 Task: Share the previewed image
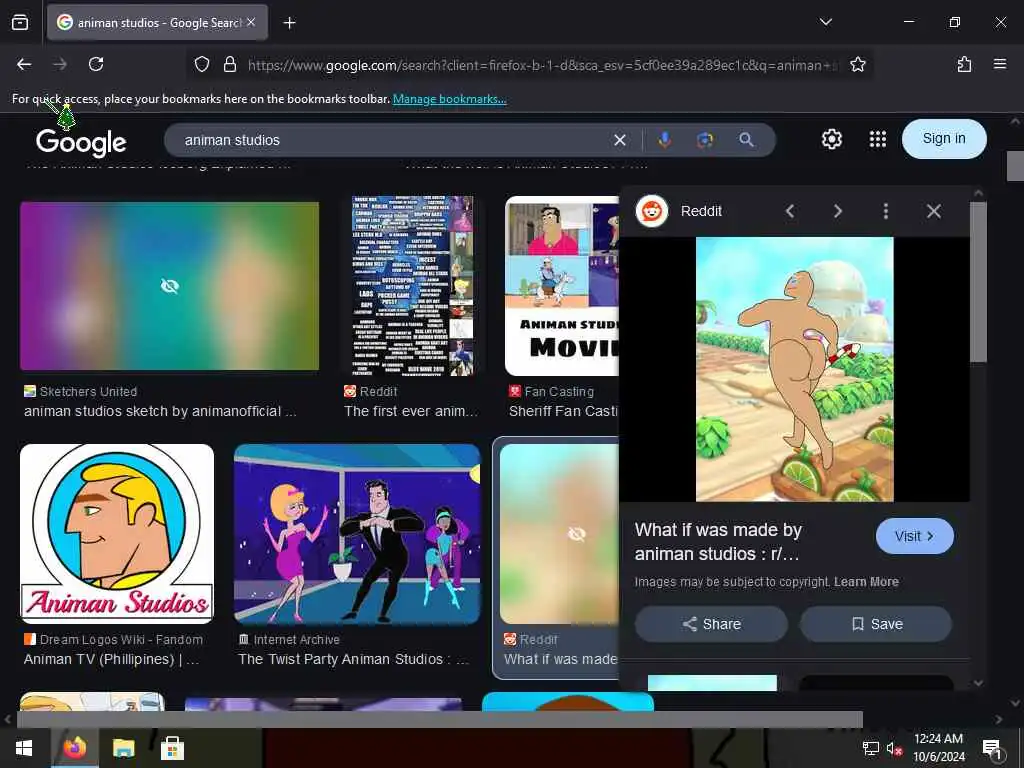(711, 624)
